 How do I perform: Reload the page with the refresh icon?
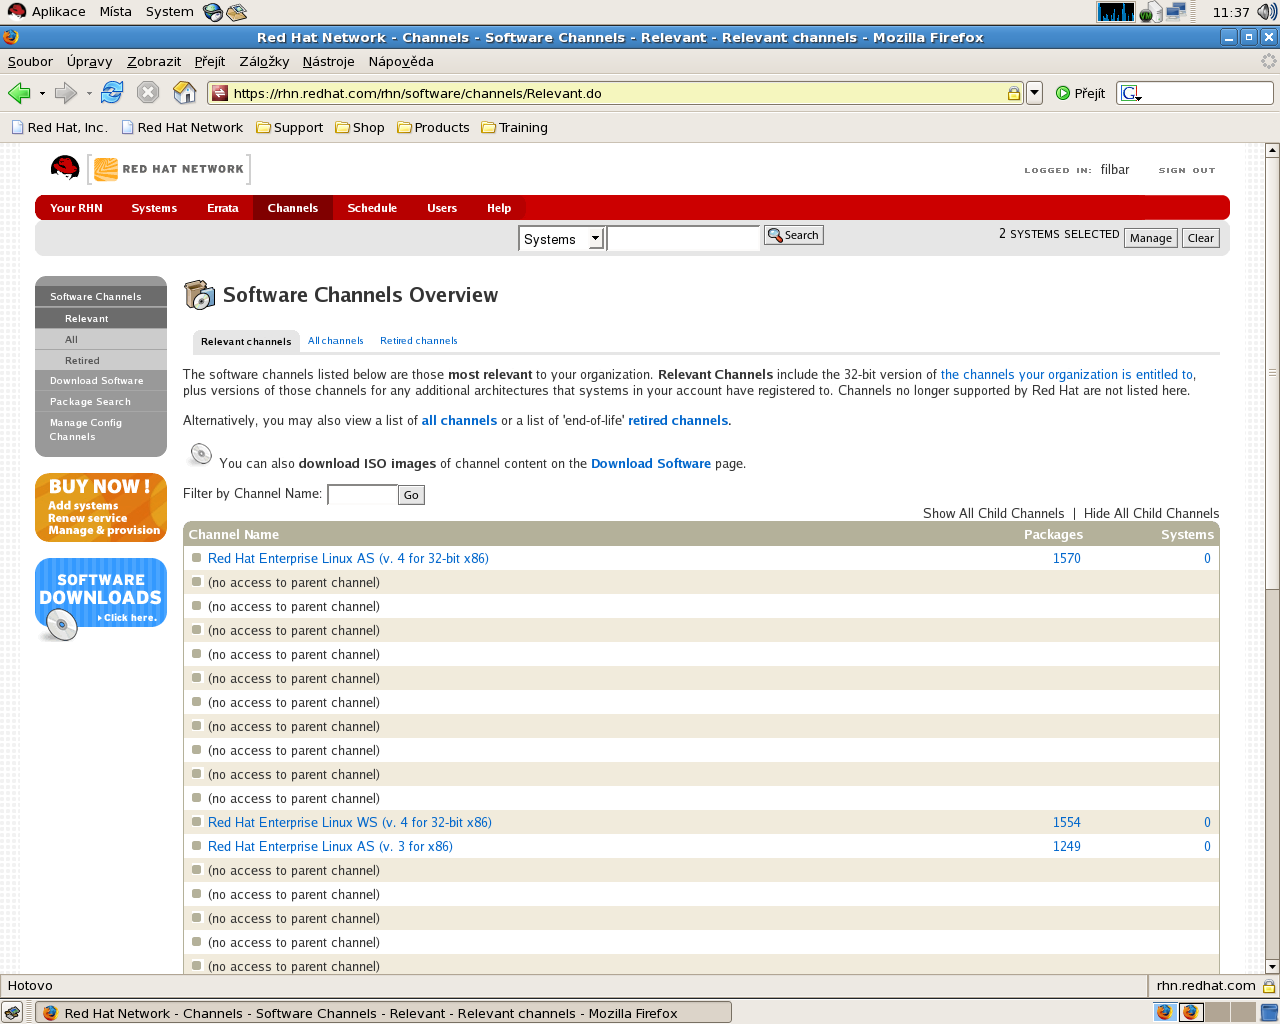[x=112, y=93]
